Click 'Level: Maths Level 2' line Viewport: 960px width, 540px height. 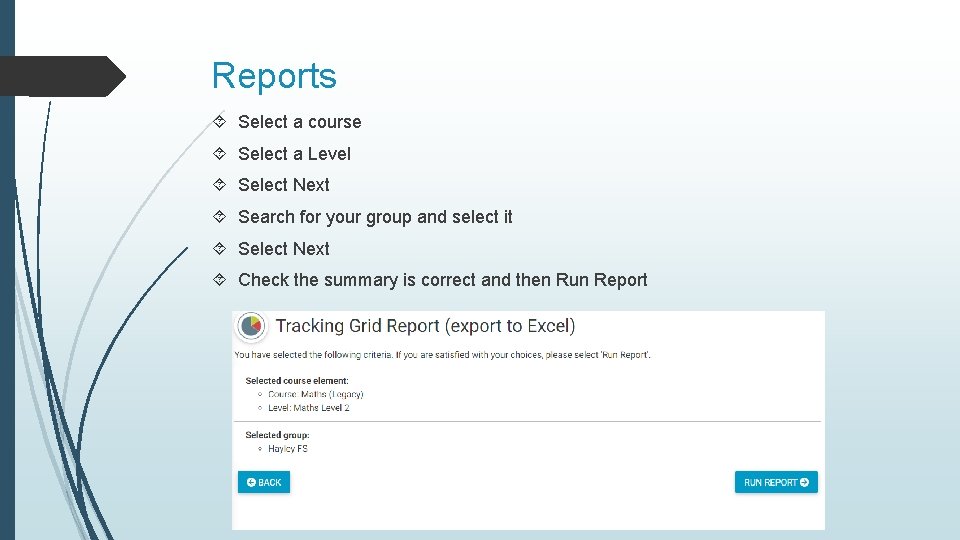(x=309, y=408)
